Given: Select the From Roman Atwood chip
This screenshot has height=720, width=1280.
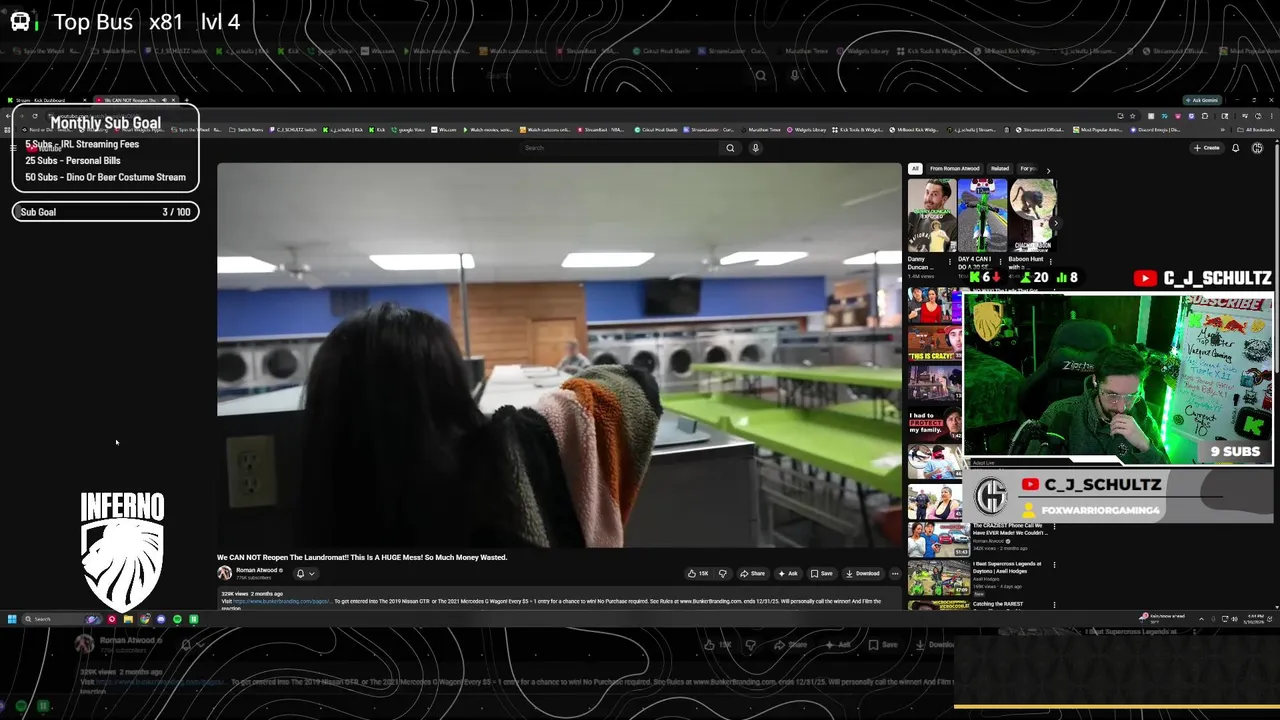Looking at the screenshot, I should coord(954,168).
